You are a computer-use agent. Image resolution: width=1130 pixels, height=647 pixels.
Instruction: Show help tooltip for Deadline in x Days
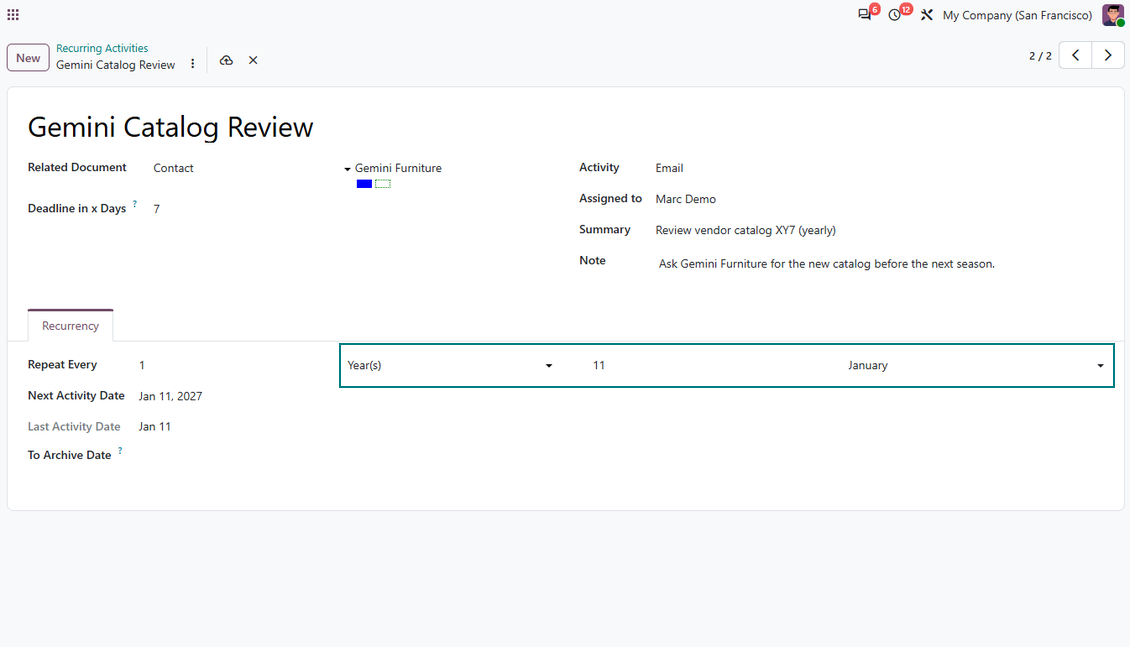(135, 204)
